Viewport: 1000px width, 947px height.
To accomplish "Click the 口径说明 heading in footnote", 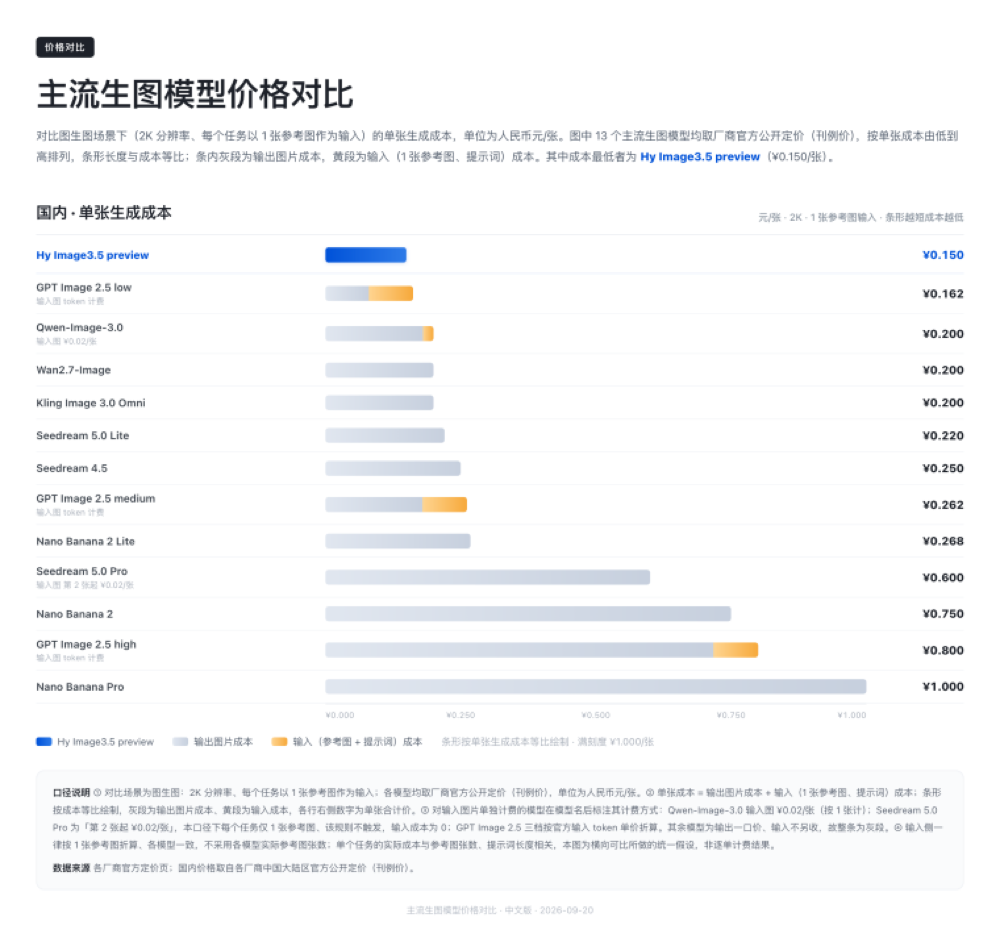I will [71, 793].
